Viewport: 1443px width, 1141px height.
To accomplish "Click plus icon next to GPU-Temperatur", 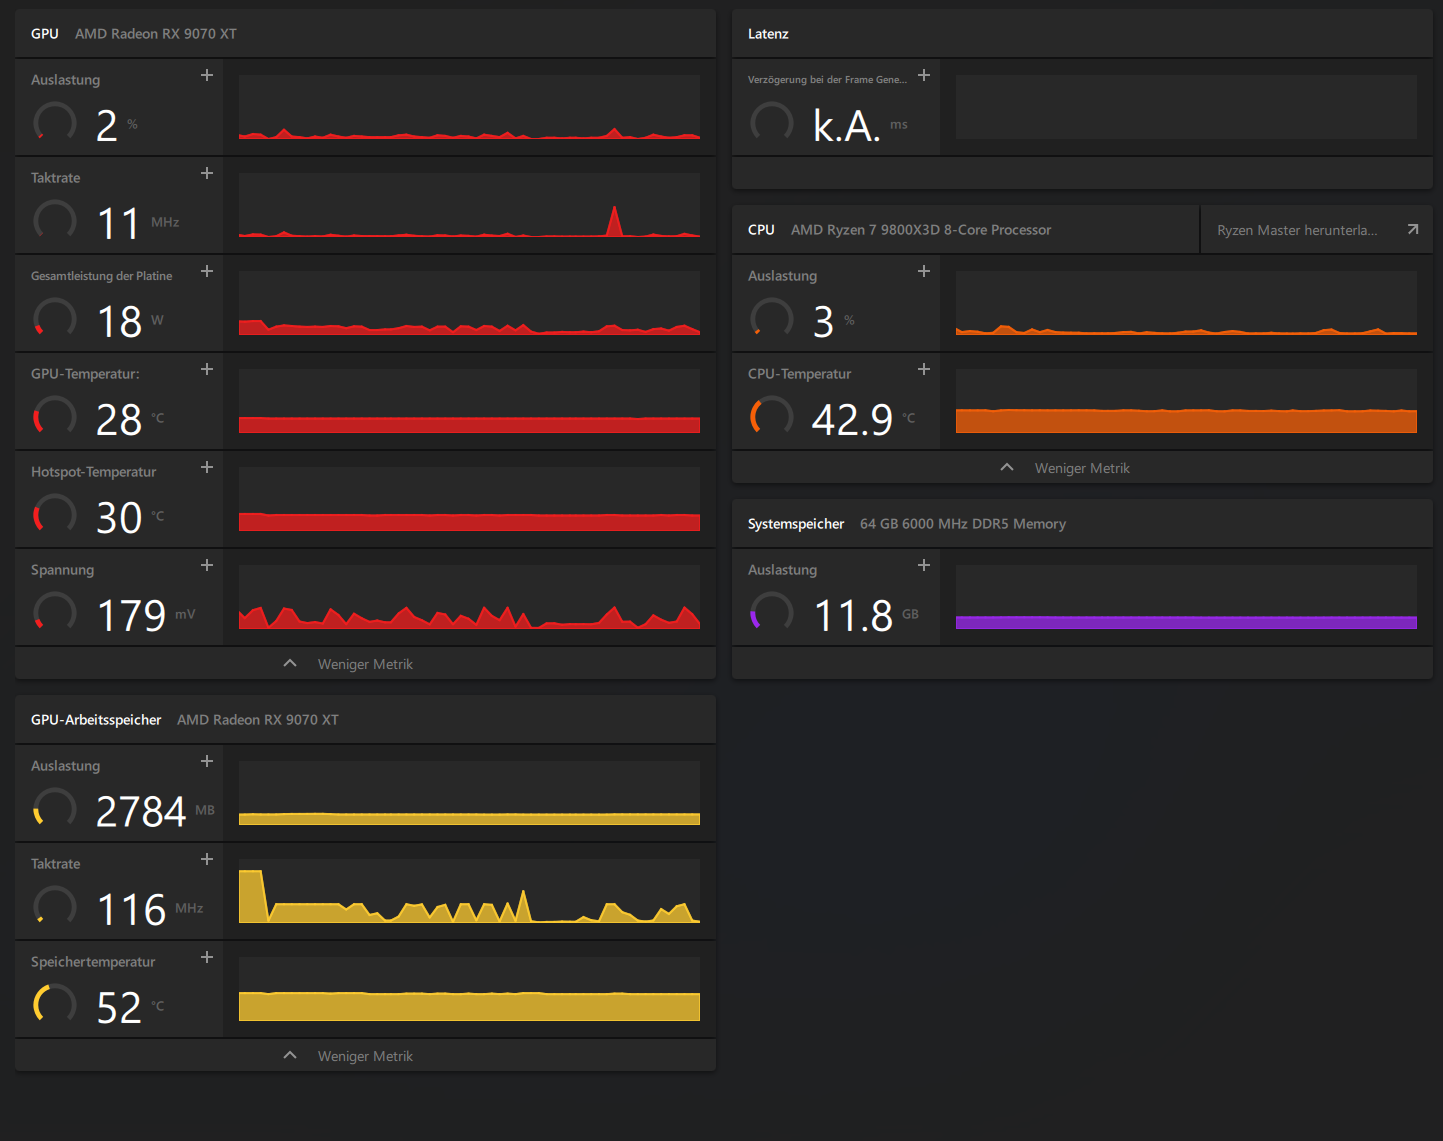I will 207,369.
